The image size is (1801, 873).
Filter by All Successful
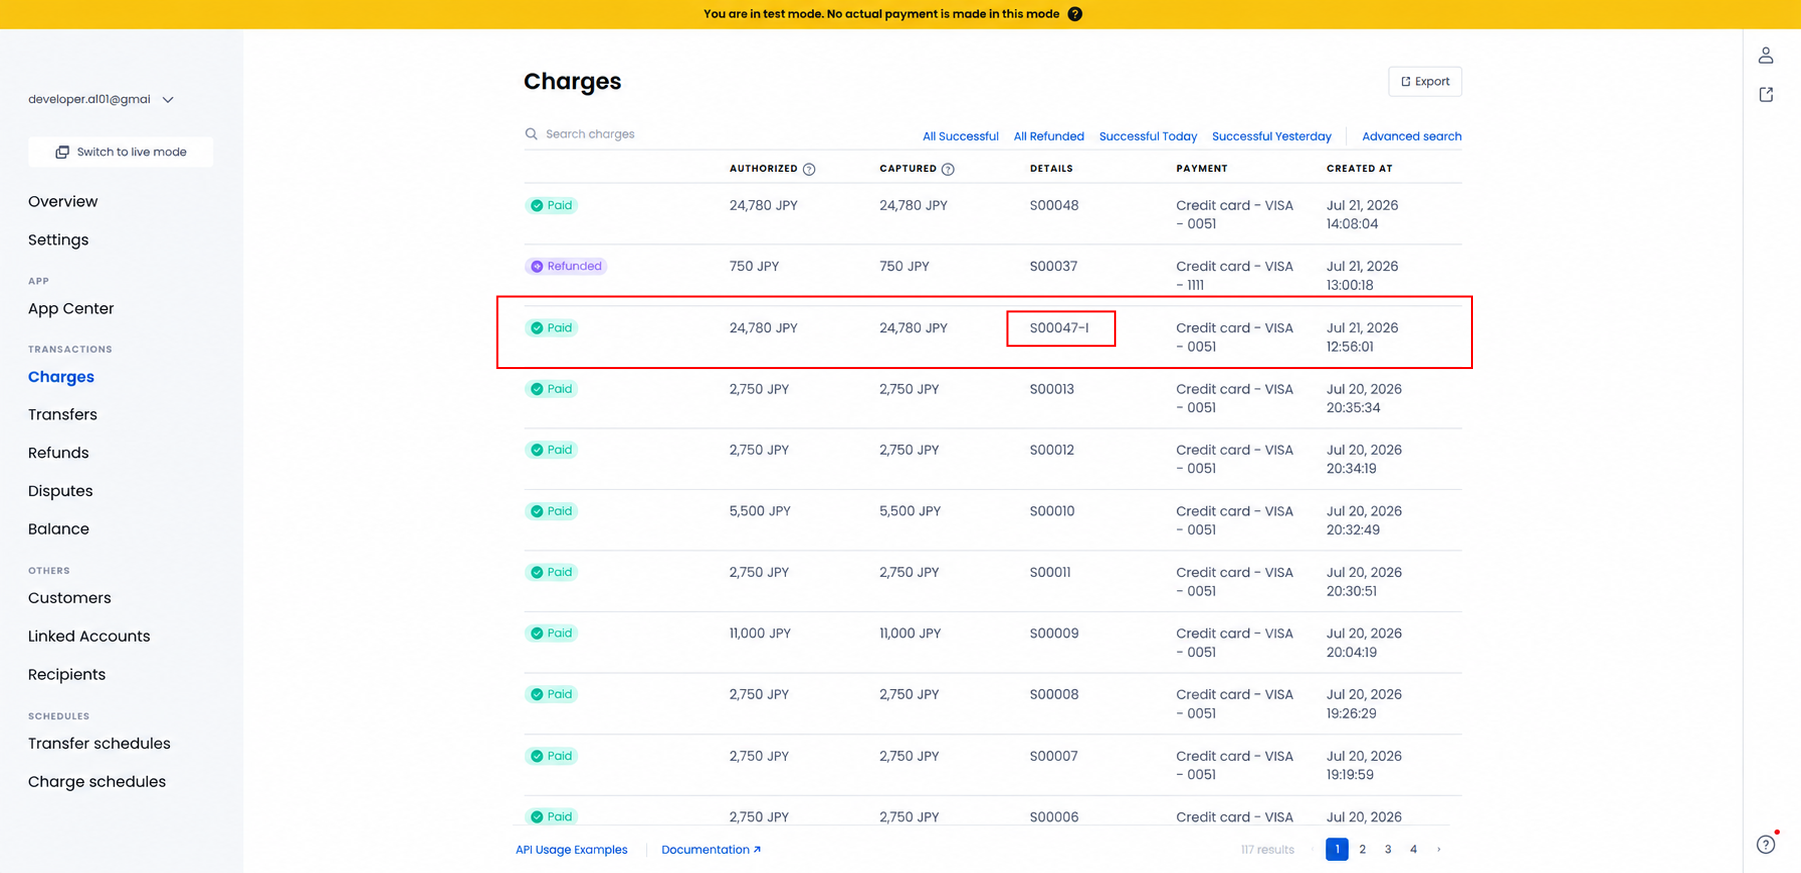coord(960,136)
